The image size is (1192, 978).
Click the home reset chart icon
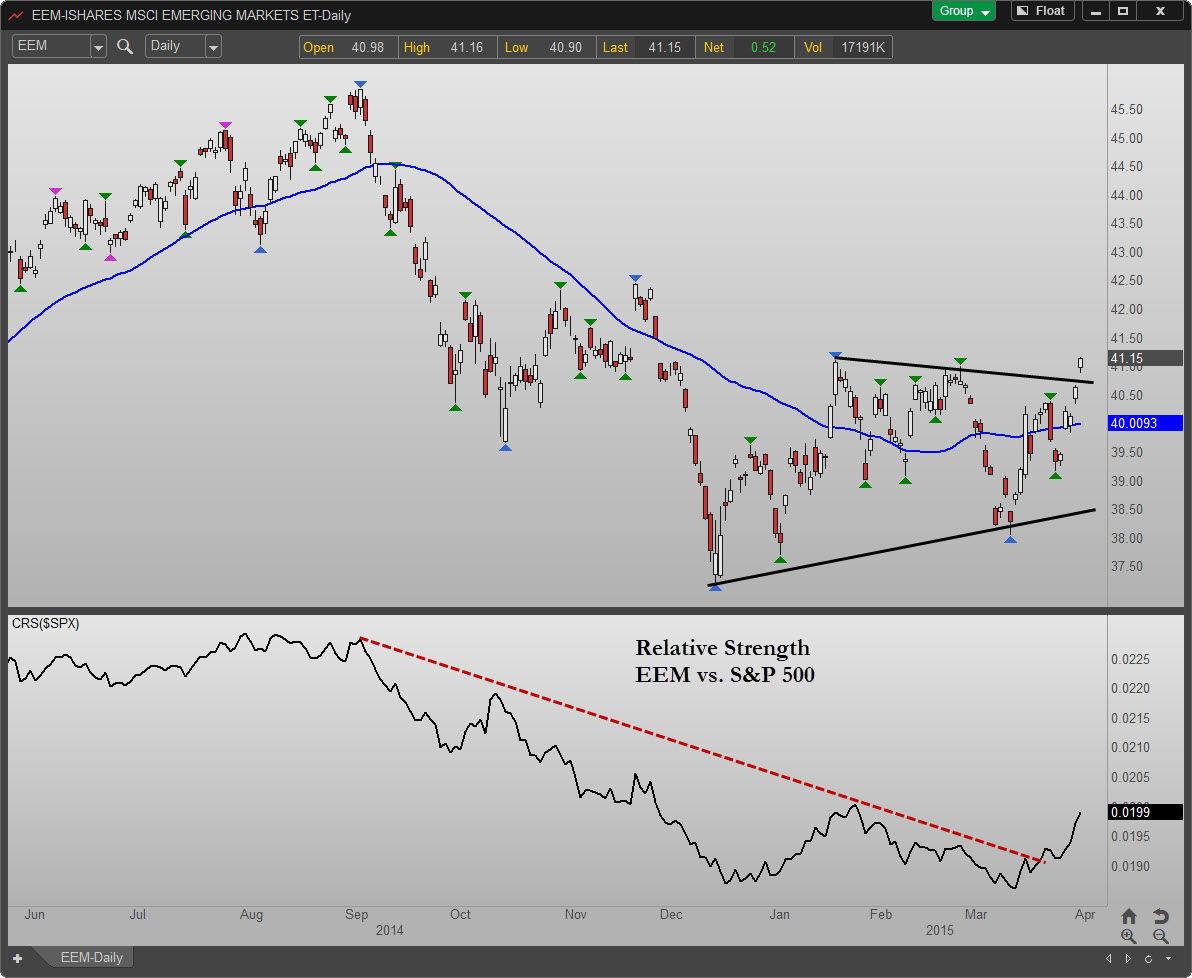(1129, 916)
